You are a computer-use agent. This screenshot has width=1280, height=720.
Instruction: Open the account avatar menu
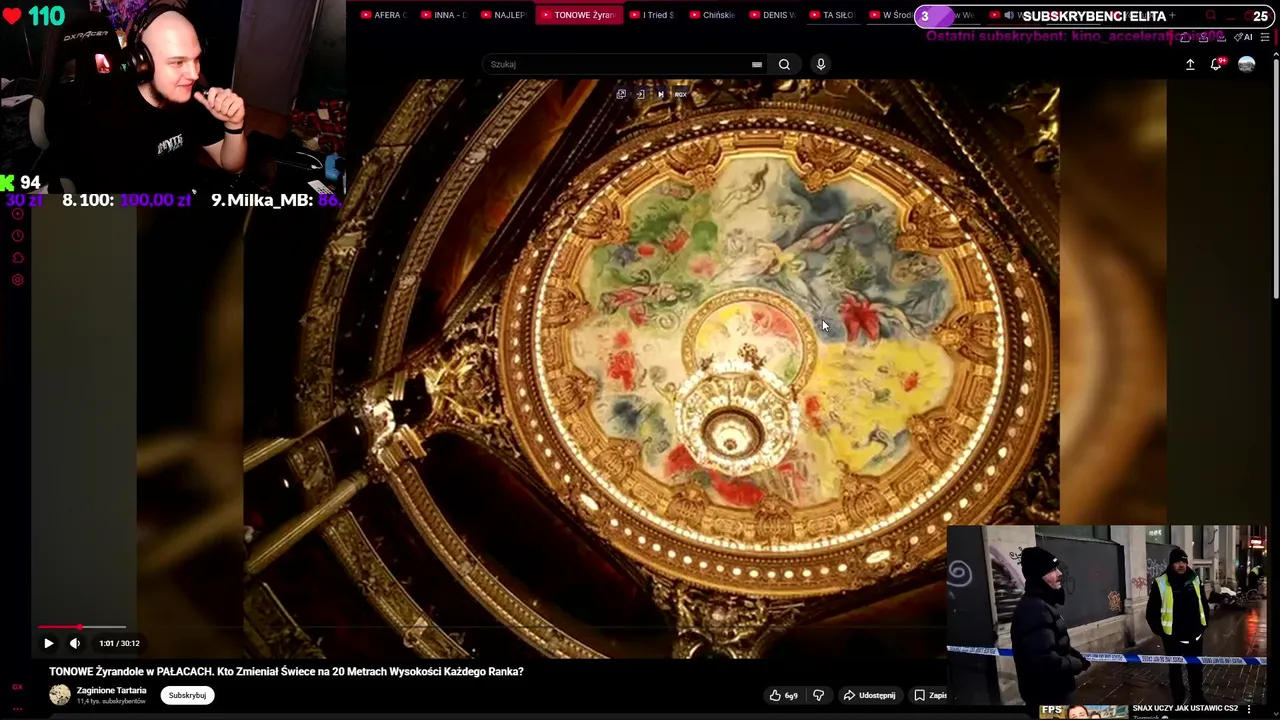[x=1246, y=64]
